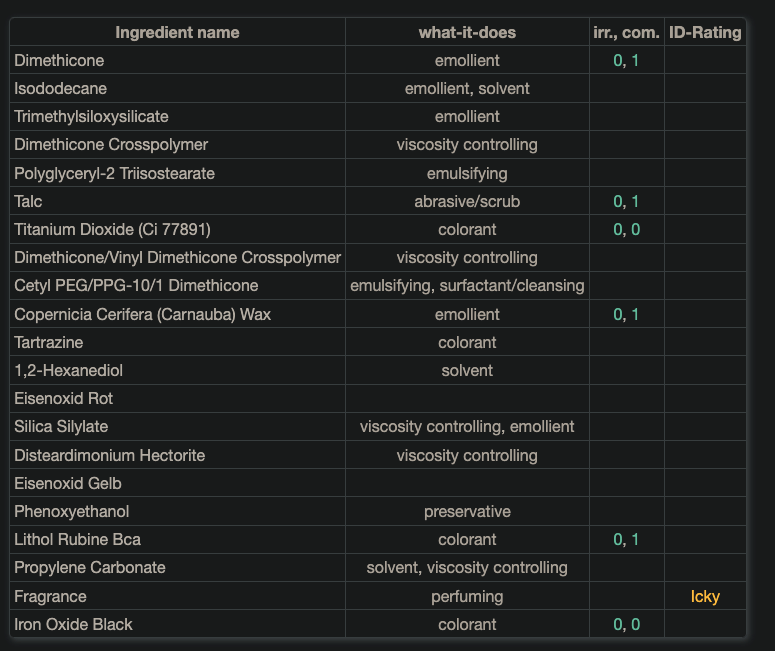Click Talc's 0, 1 irritancy rating
The height and width of the screenshot is (651, 775).
[x=626, y=201]
